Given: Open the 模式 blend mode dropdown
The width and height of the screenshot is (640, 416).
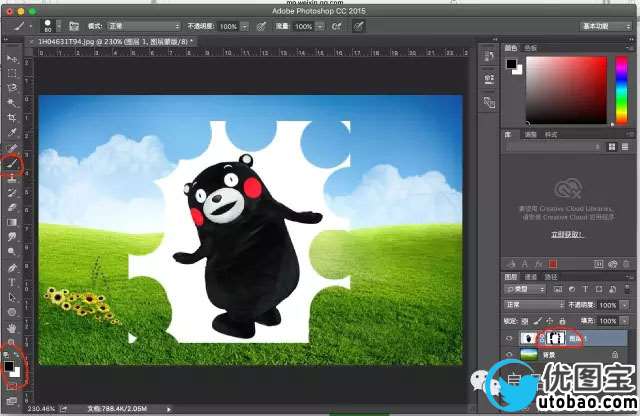Looking at the screenshot, I should [143, 26].
